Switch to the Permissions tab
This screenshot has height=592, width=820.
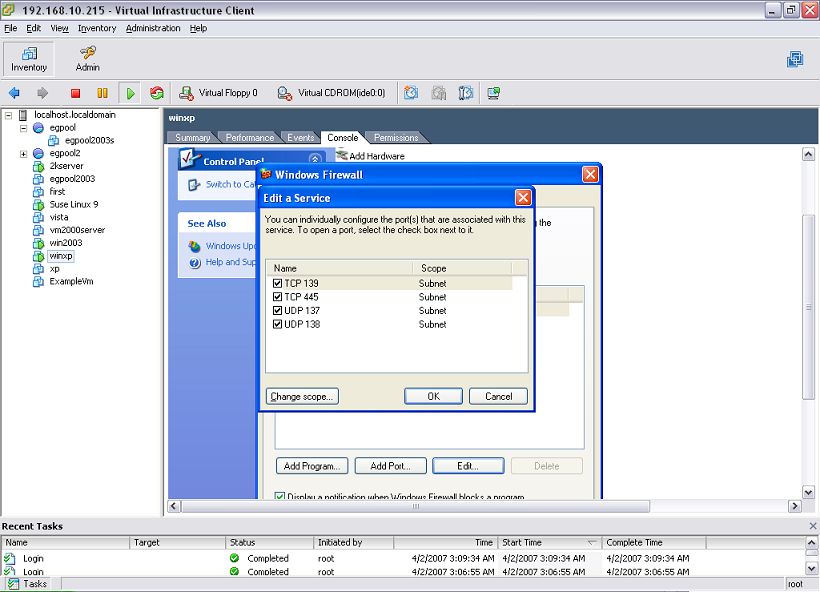(396, 138)
